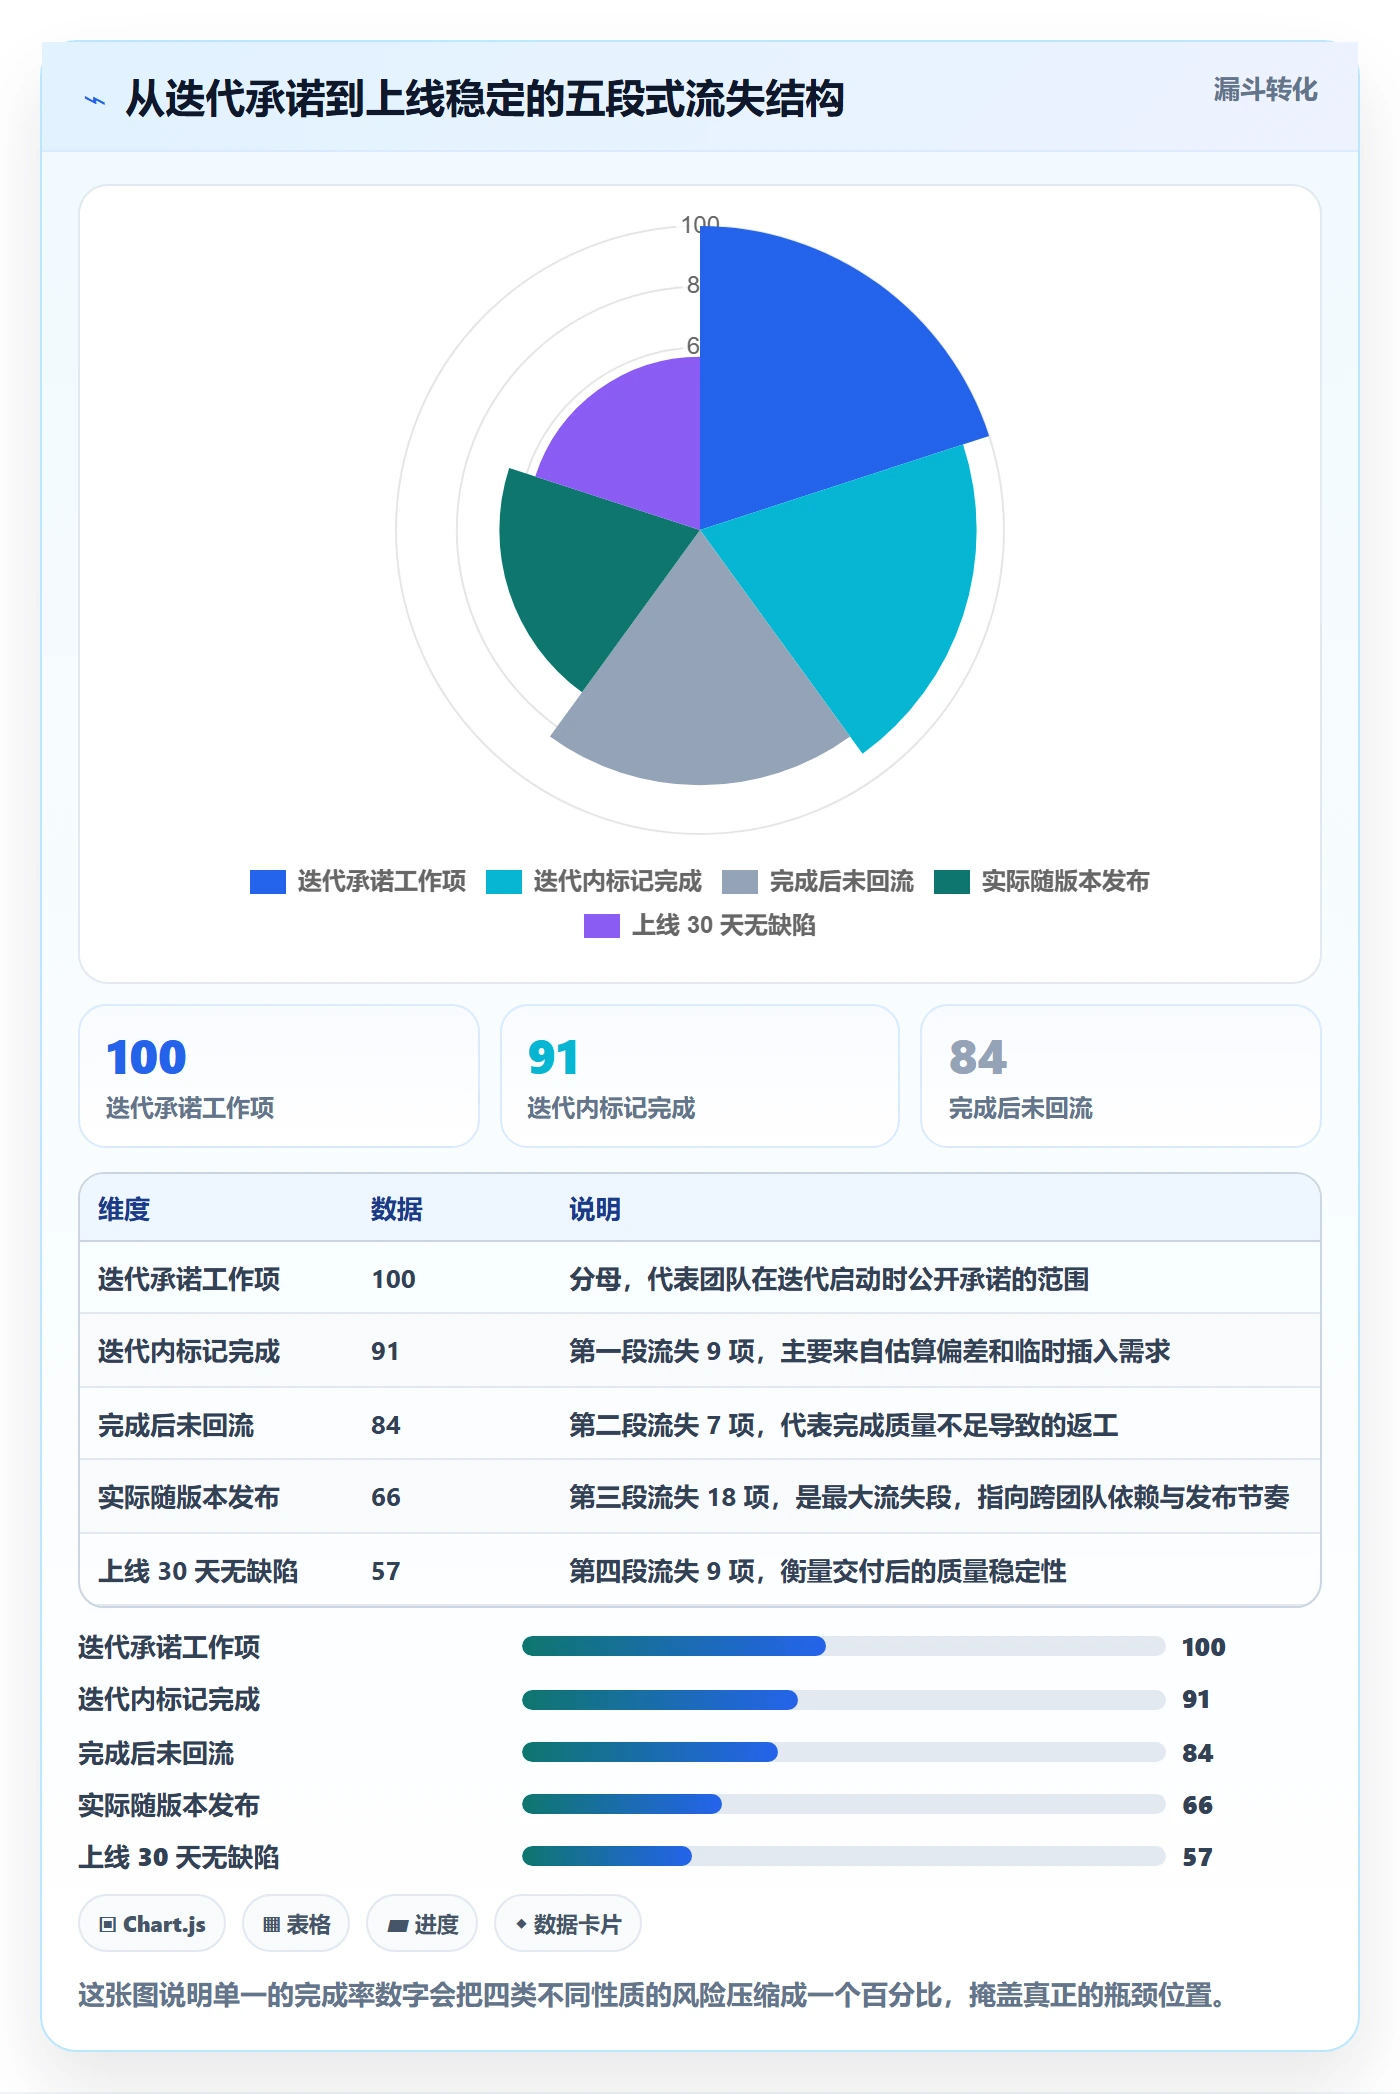Click the progress bar valued 66
The image size is (1400, 2094).
(x=844, y=1804)
